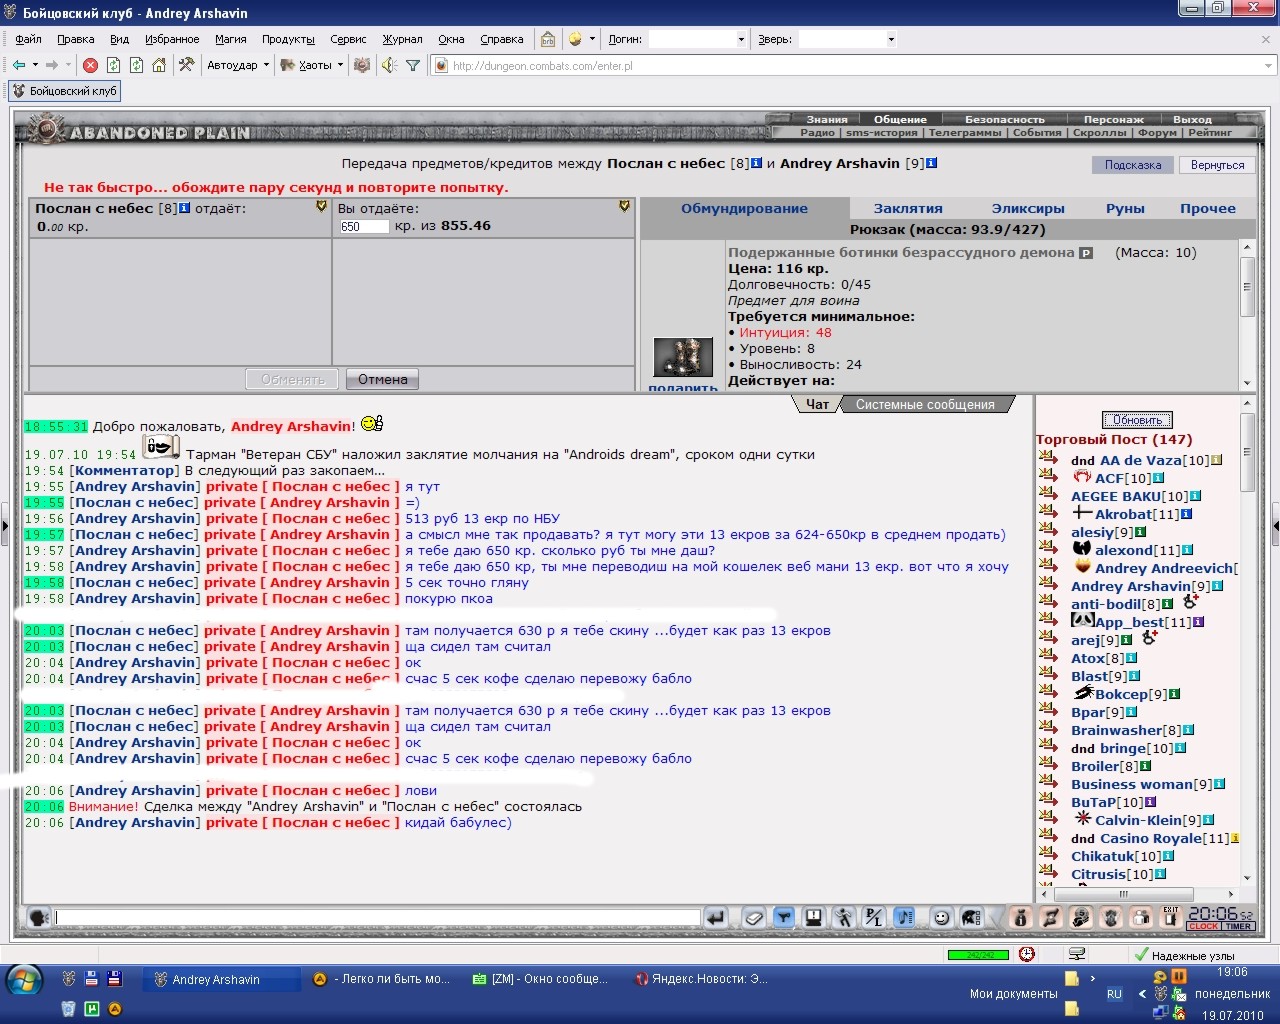This screenshot has height=1024, width=1280.
Task: Click the Отмена button
Action: point(382,380)
